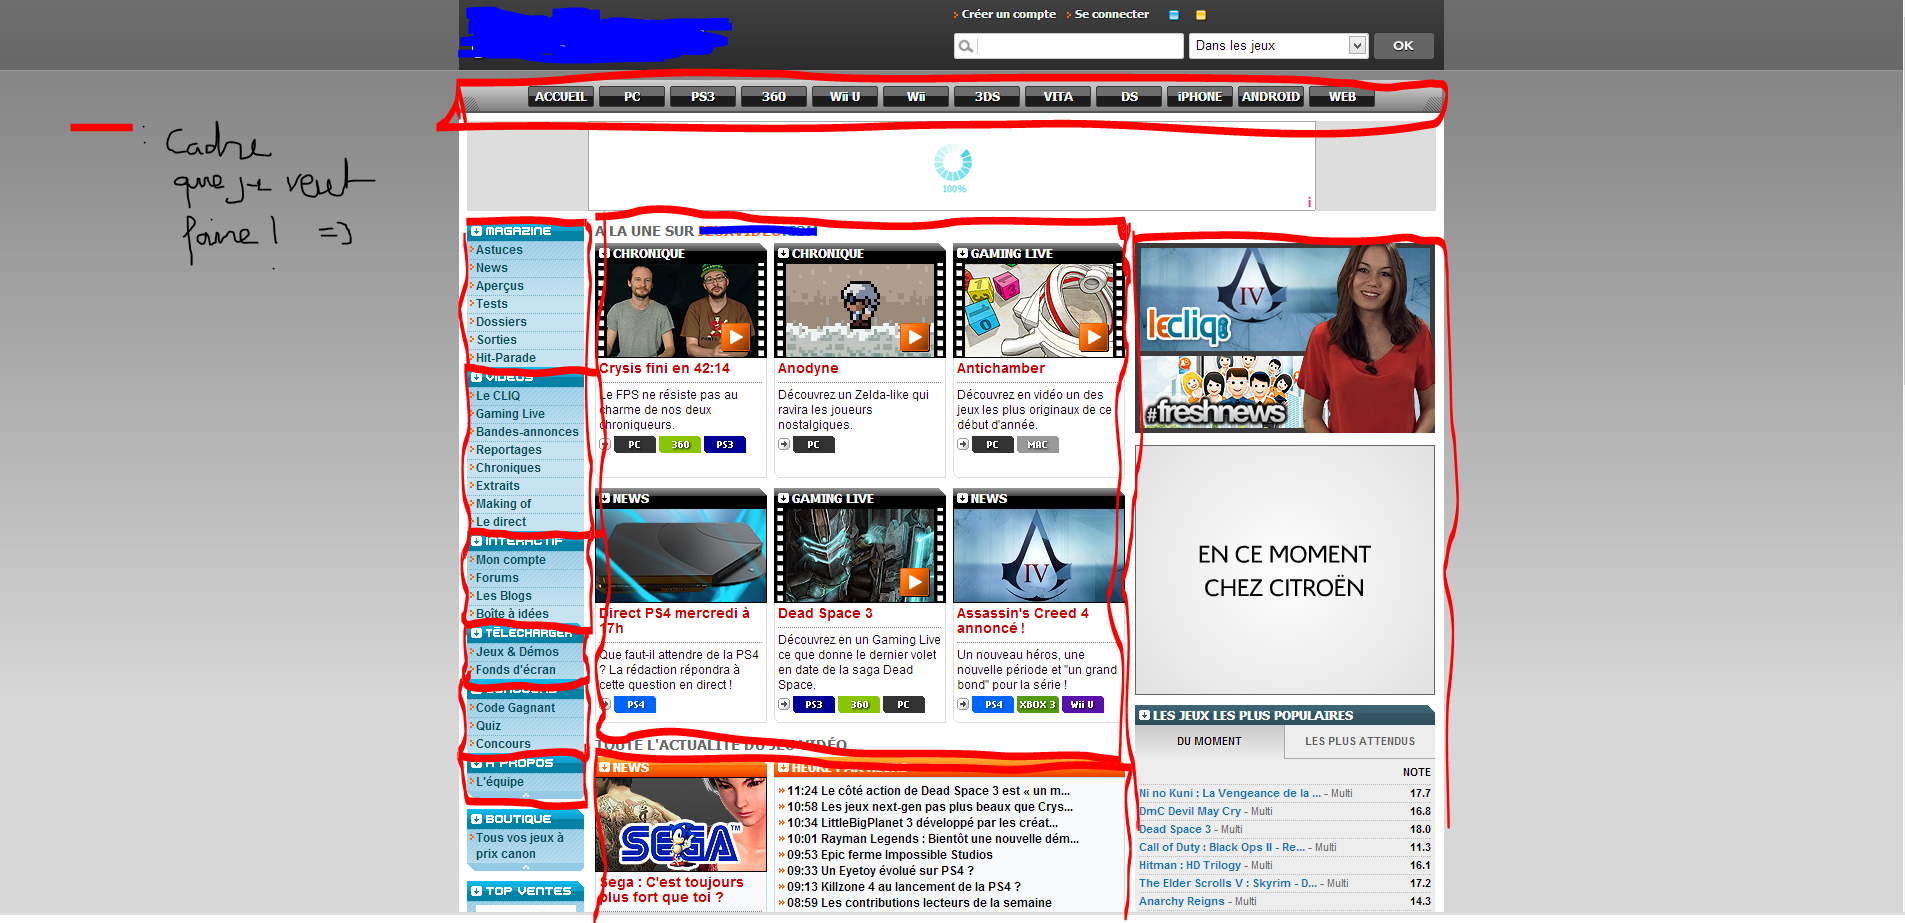Image resolution: width=1905 pixels, height=923 pixels.
Task: Click the search magnifier icon
Action: point(965,46)
